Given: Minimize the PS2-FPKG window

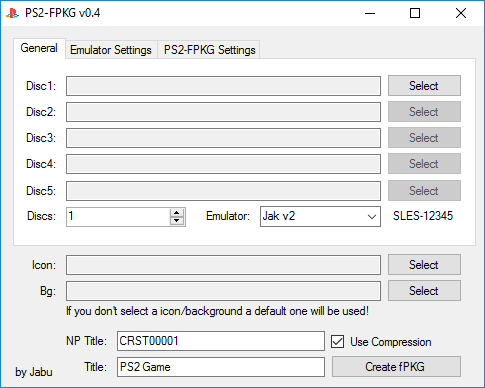Looking at the screenshot, I should tap(370, 13).
